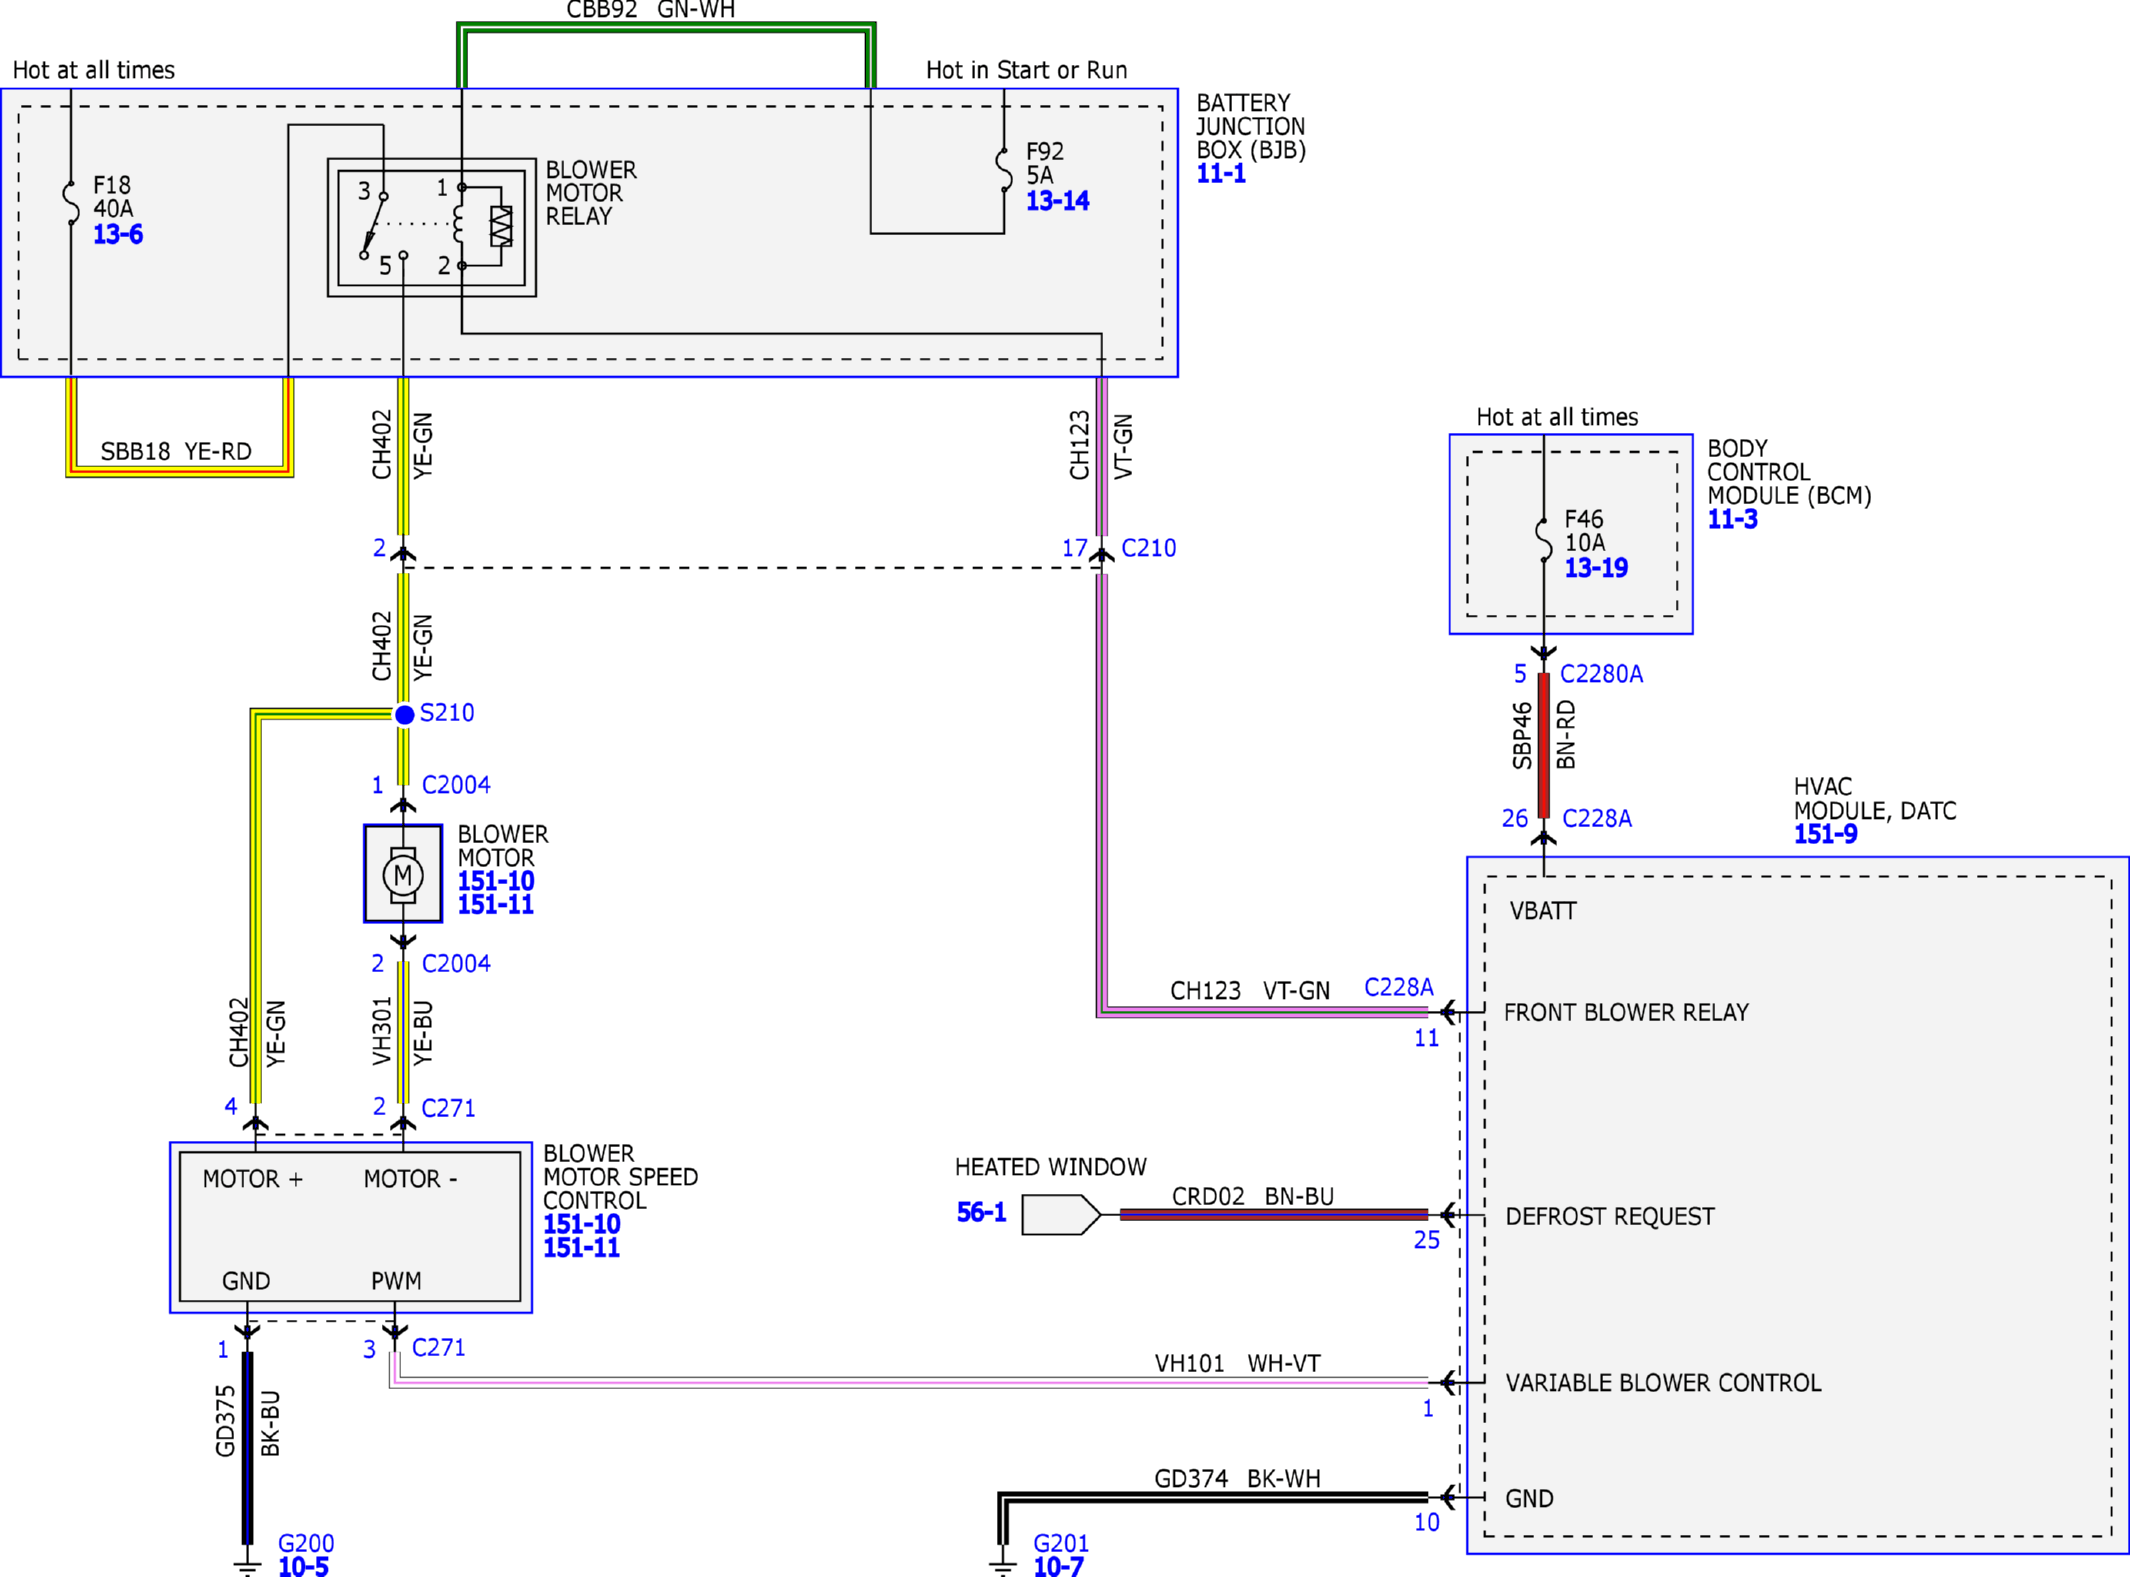Open ground G201 reference 10-7

[x=1058, y=1567]
